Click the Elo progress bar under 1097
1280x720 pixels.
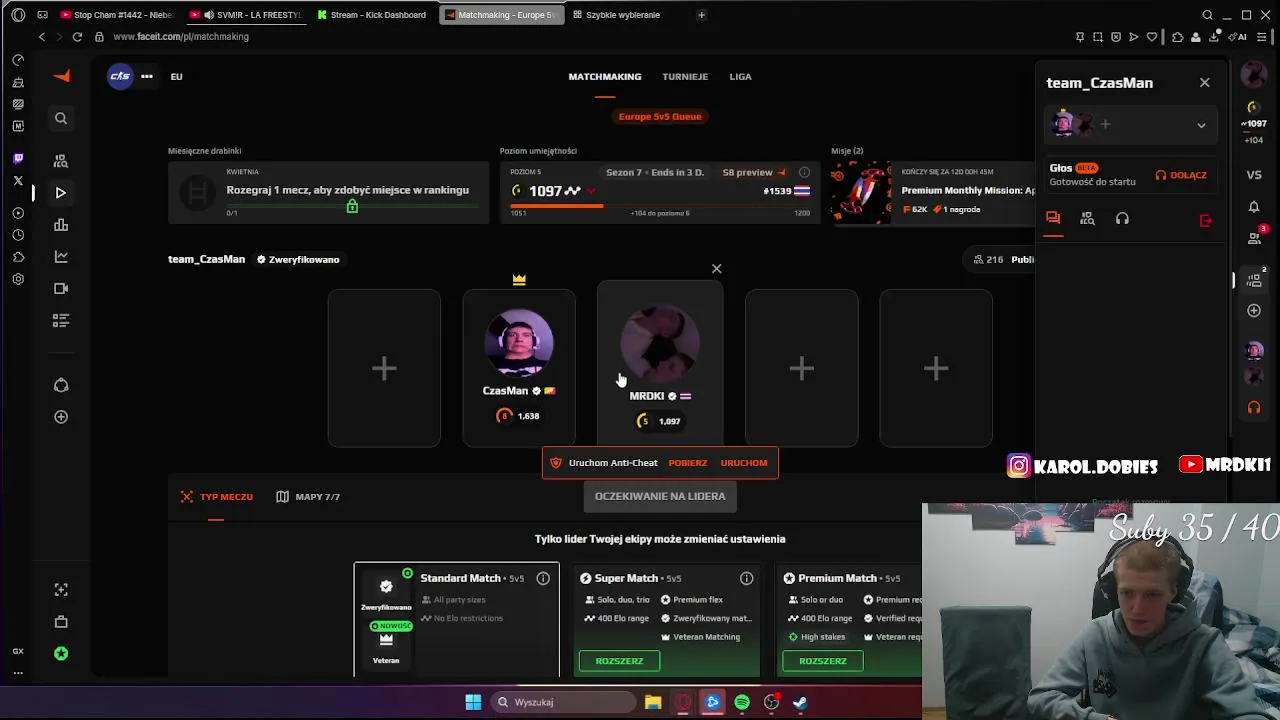(x=660, y=206)
